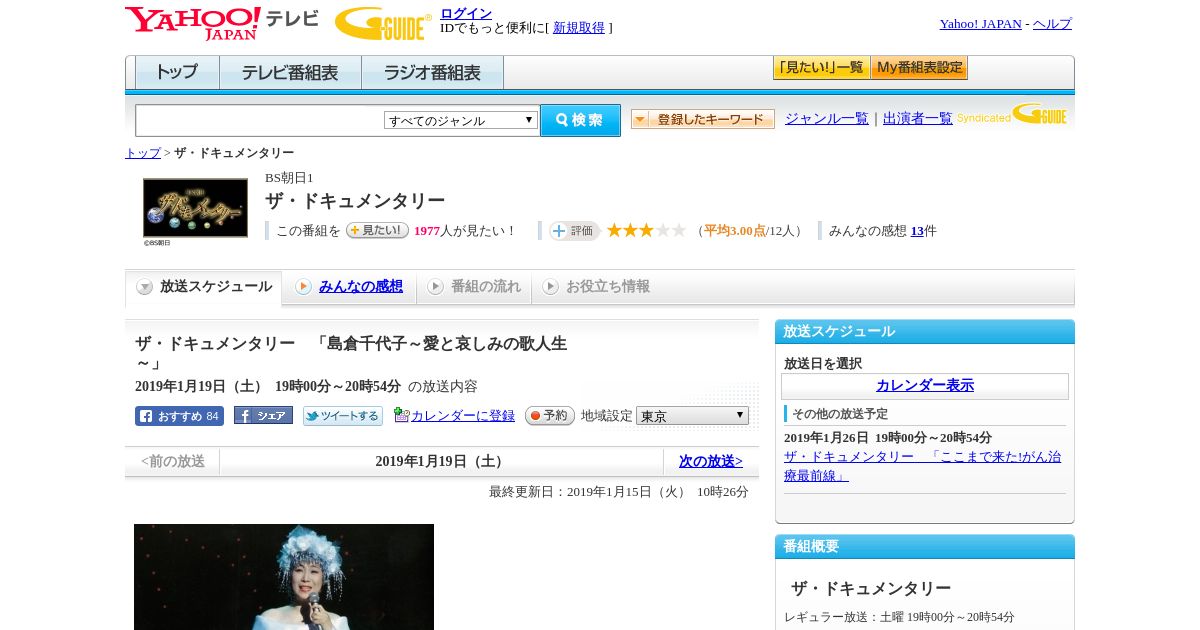The image size is (1200, 630).
Task: Click the search keyword input field
Action: (x=260, y=120)
